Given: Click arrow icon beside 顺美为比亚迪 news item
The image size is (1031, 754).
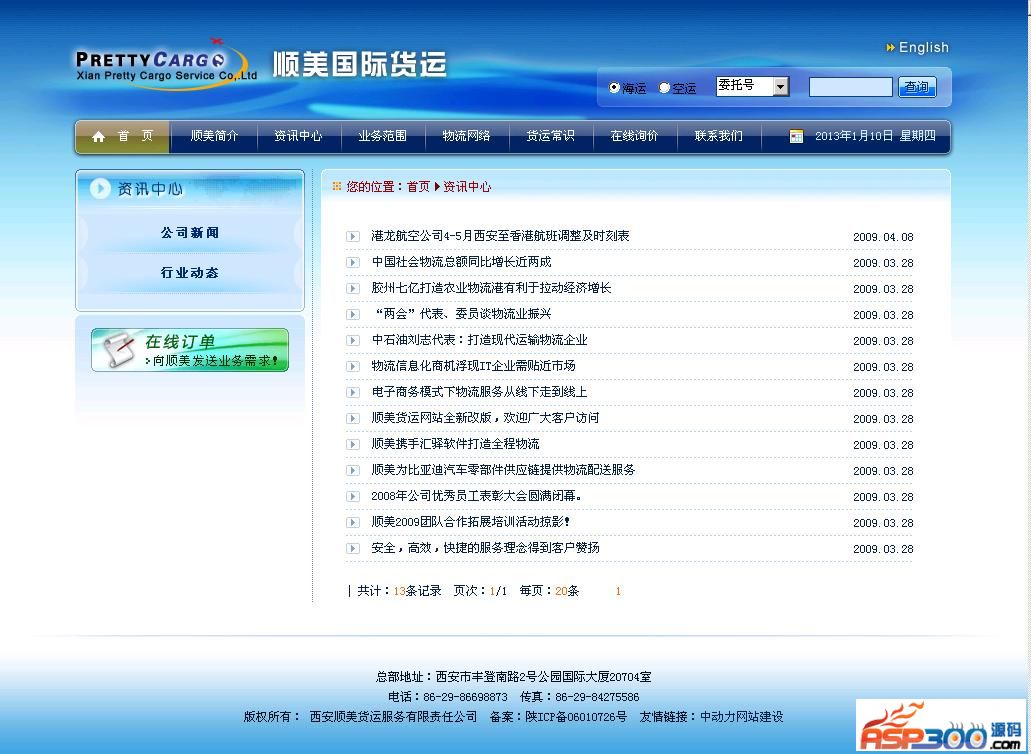Looking at the screenshot, I should (x=353, y=471).
